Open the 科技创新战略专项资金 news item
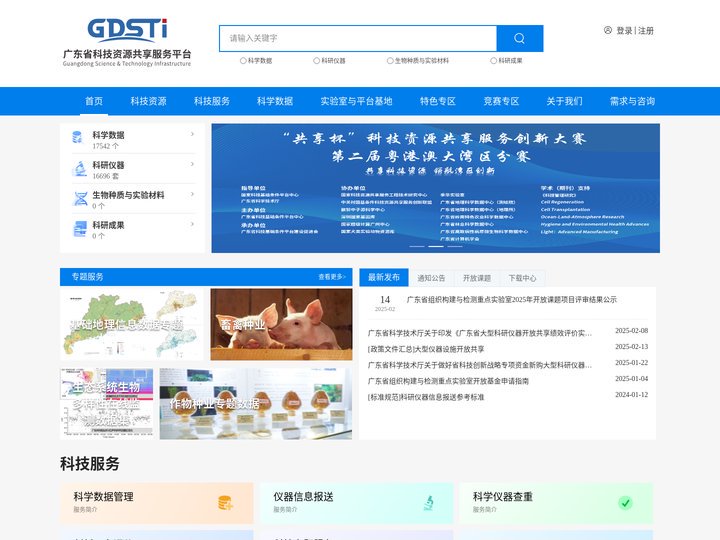 point(480,365)
